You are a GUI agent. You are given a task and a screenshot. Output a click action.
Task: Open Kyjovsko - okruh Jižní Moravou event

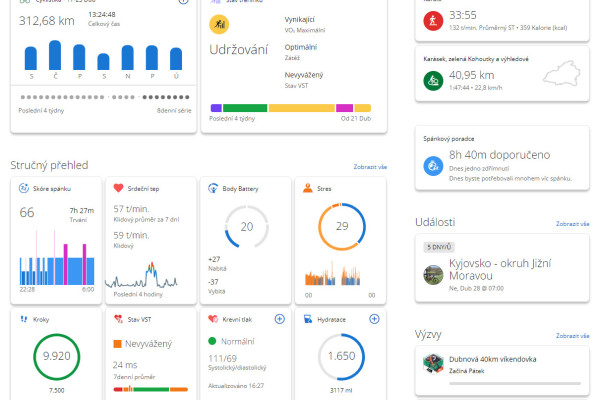coord(500,269)
